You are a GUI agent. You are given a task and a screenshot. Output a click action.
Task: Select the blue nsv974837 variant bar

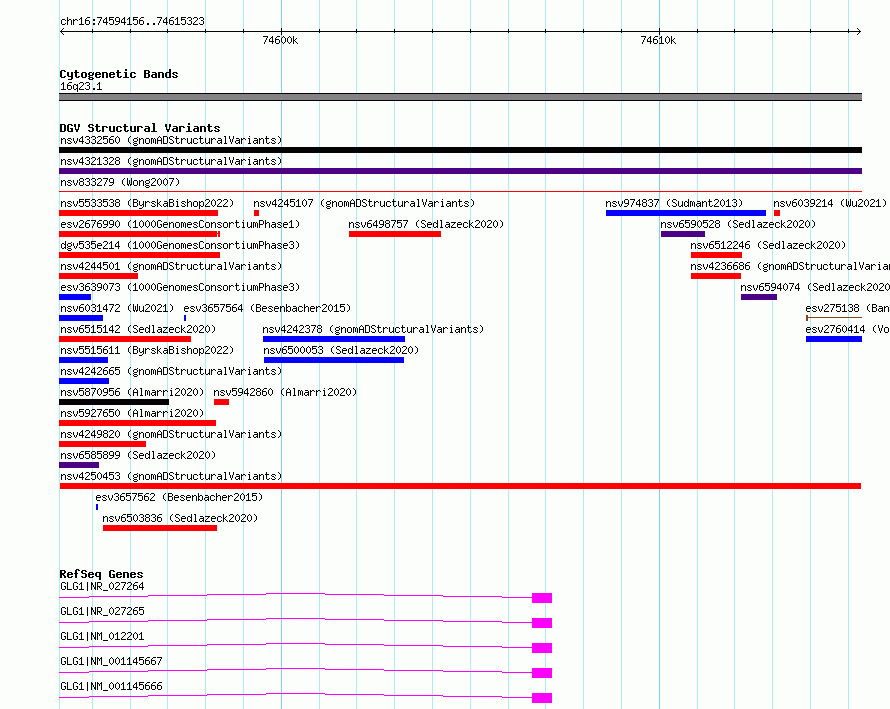pos(686,213)
